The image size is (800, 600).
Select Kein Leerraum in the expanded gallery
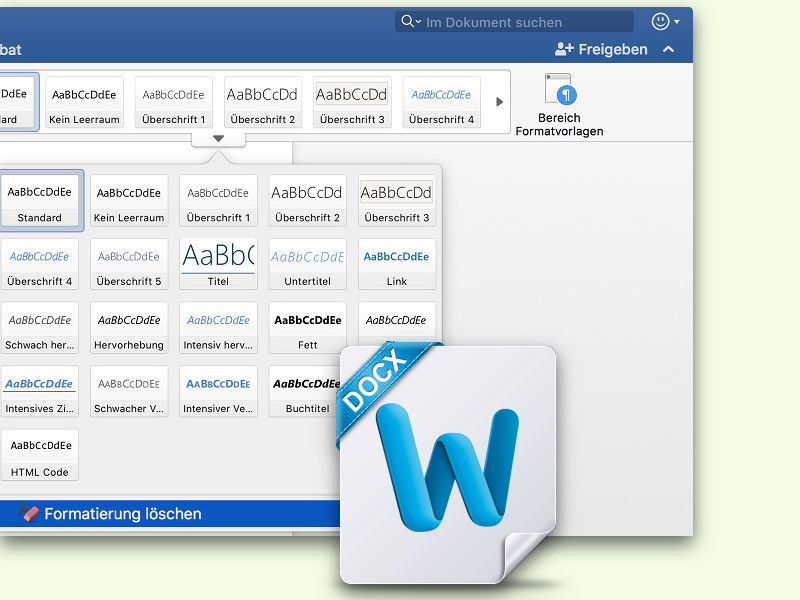coord(129,200)
